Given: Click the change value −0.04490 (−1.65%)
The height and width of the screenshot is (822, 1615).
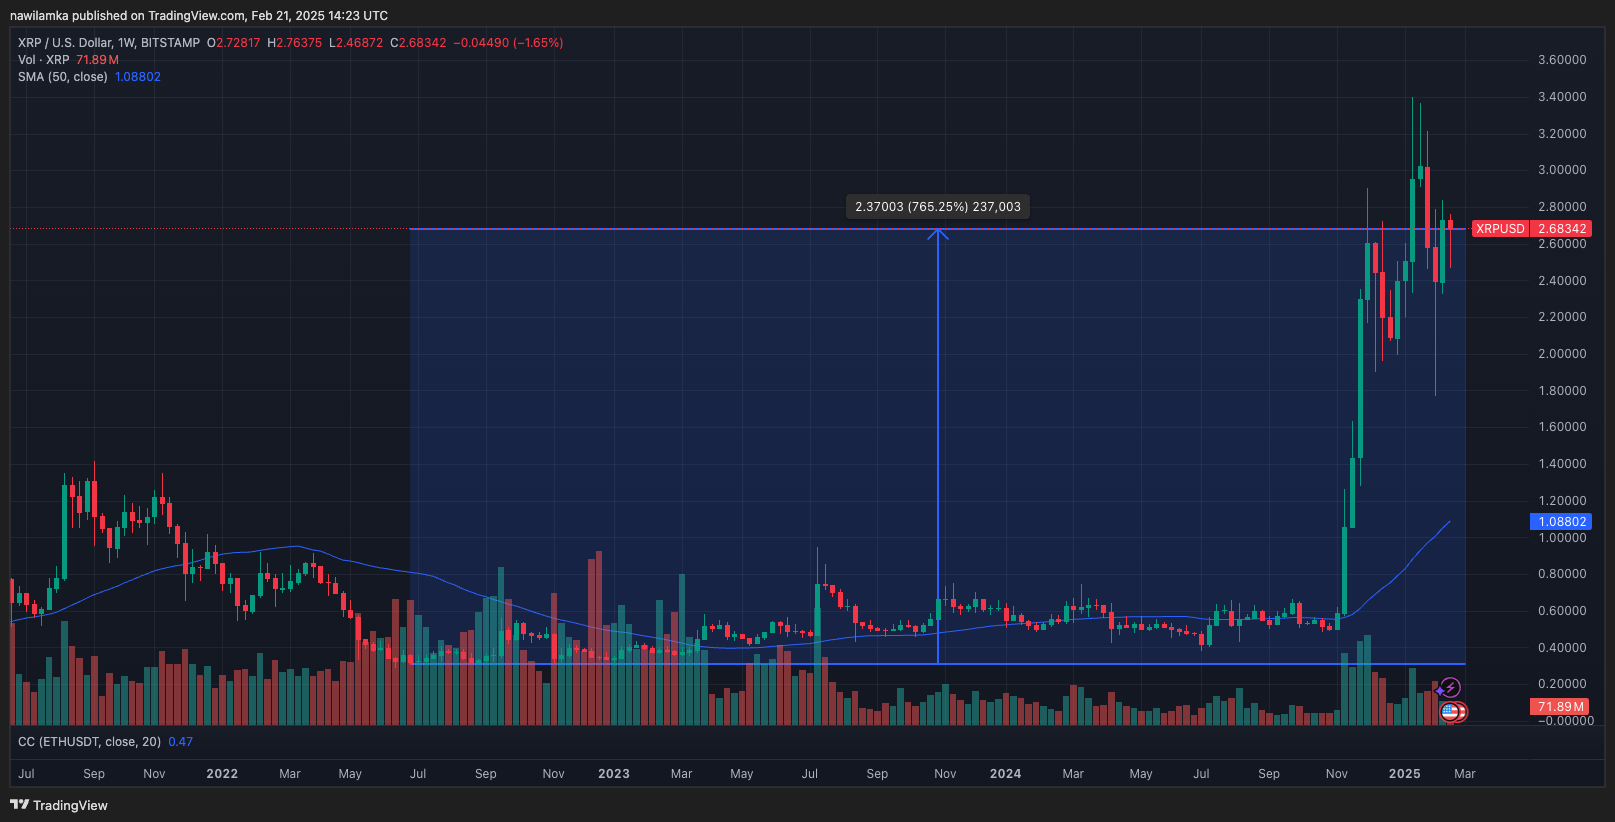Looking at the screenshot, I should point(508,43).
